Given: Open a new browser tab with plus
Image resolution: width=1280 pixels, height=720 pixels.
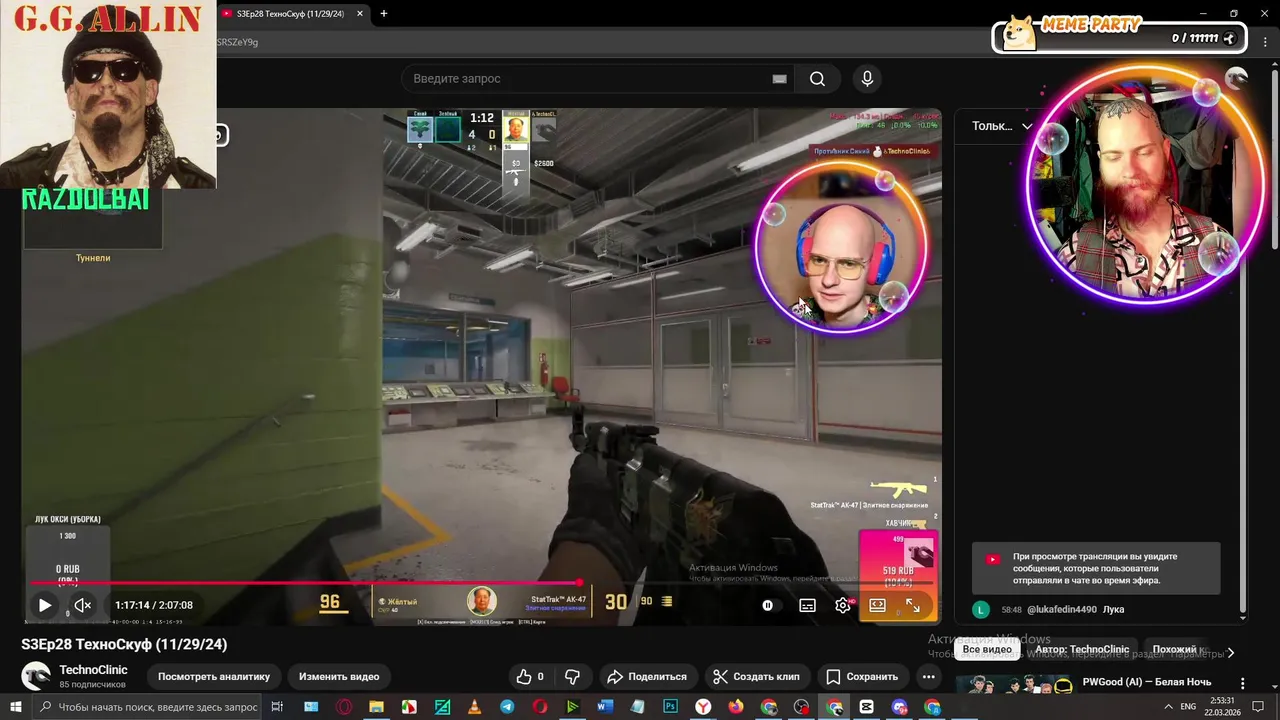Looking at the screenshot, I should click(383, 13).
